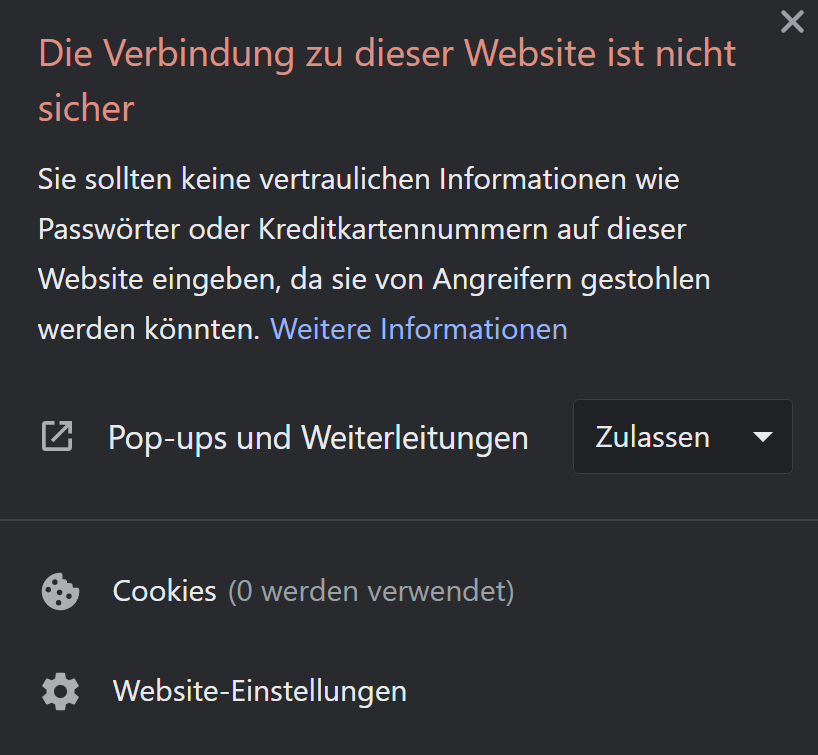The image size is (818, 755).
Task: Click the cookie icon
Action: (61, 591)
